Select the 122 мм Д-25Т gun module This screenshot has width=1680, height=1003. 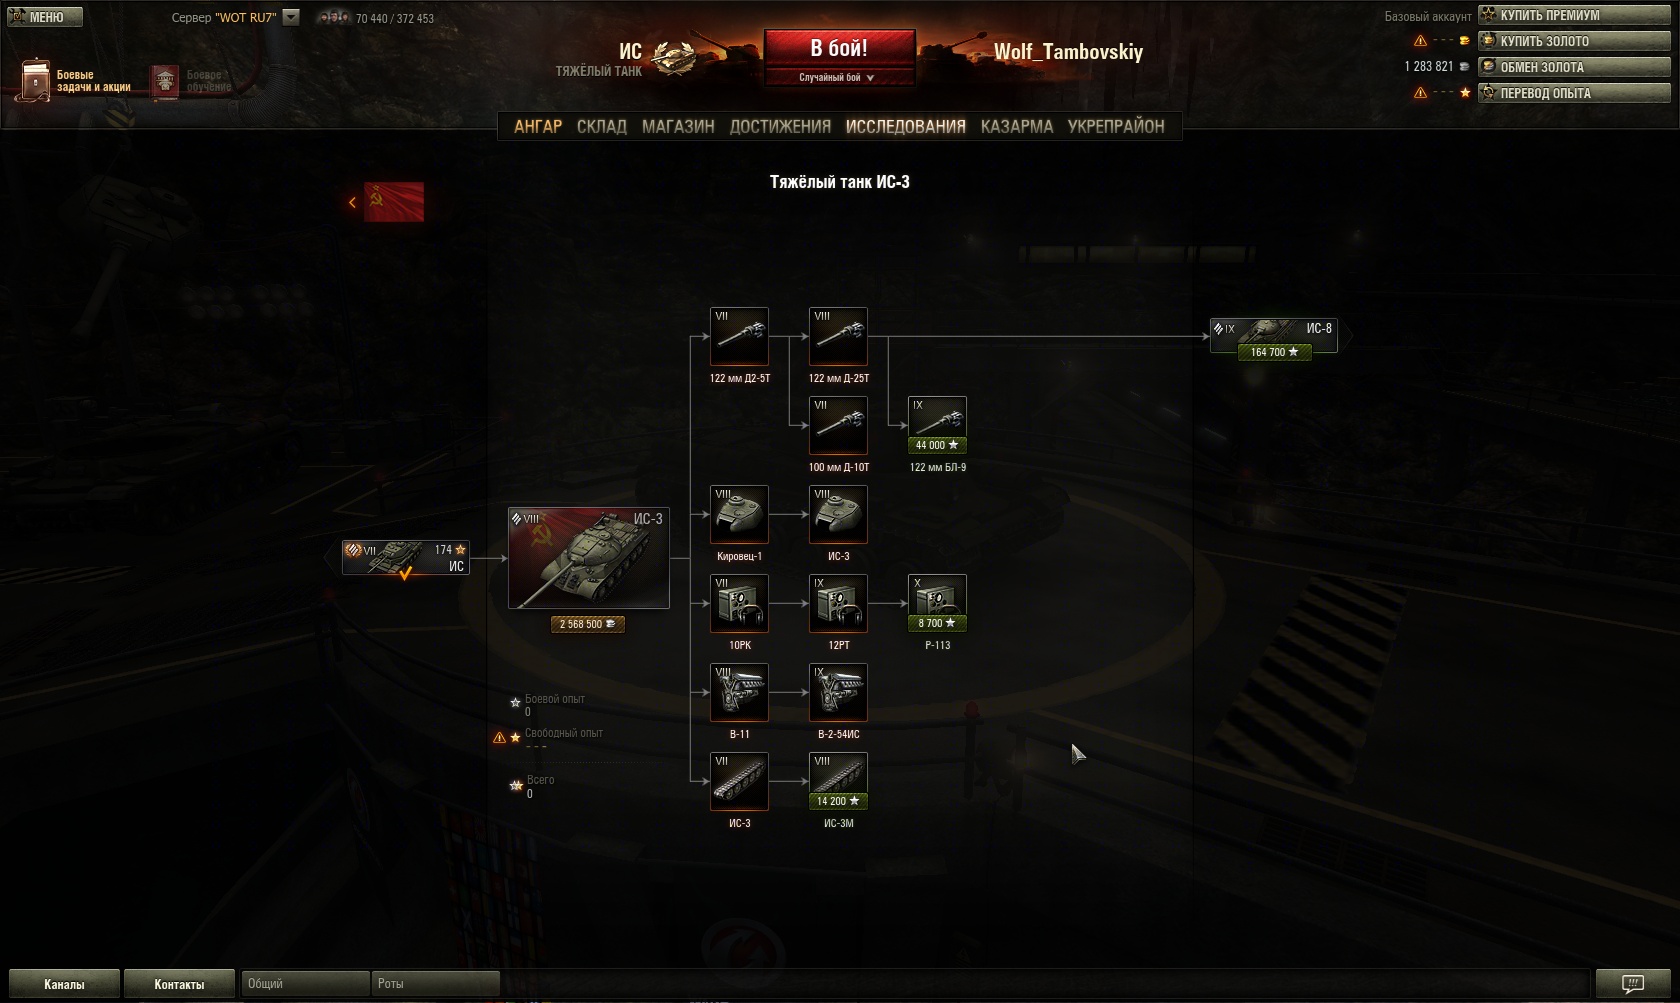[x=838, y=336]
